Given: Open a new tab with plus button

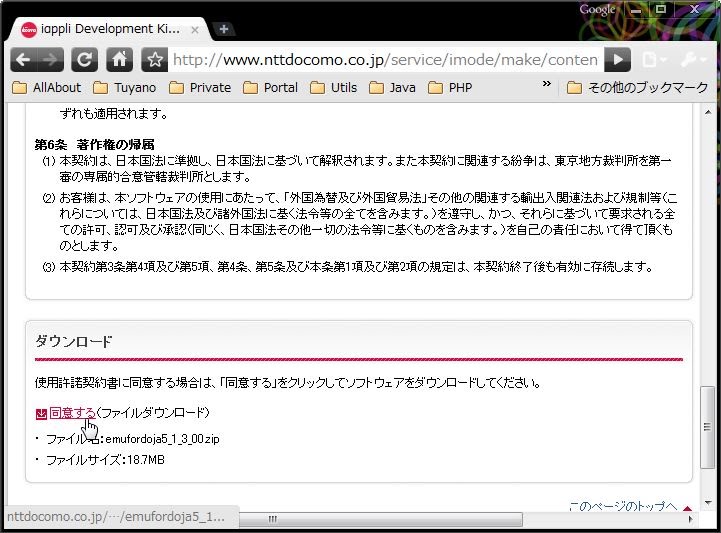Looking at the screenshot, I should click(x=225, y=29).
